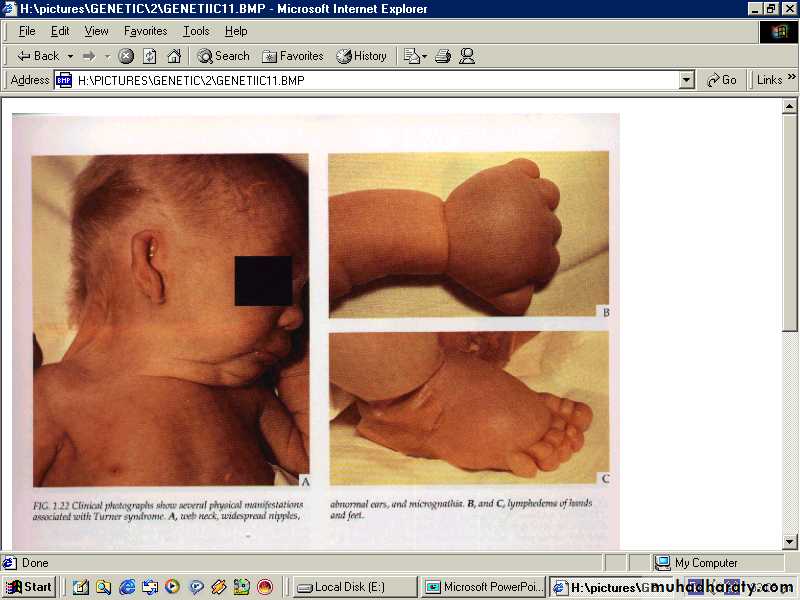Open the address bar dropdown list
Image resolution: width=800 pixels, height=600 pixels.
tap(686, 80)
